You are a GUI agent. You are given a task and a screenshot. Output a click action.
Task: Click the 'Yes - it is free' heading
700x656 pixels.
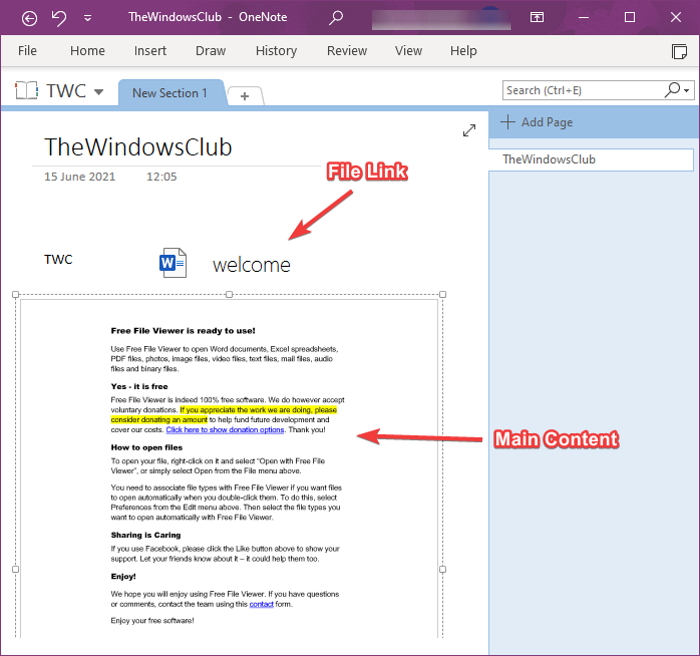pyautogui.click(x=139, y=387)
